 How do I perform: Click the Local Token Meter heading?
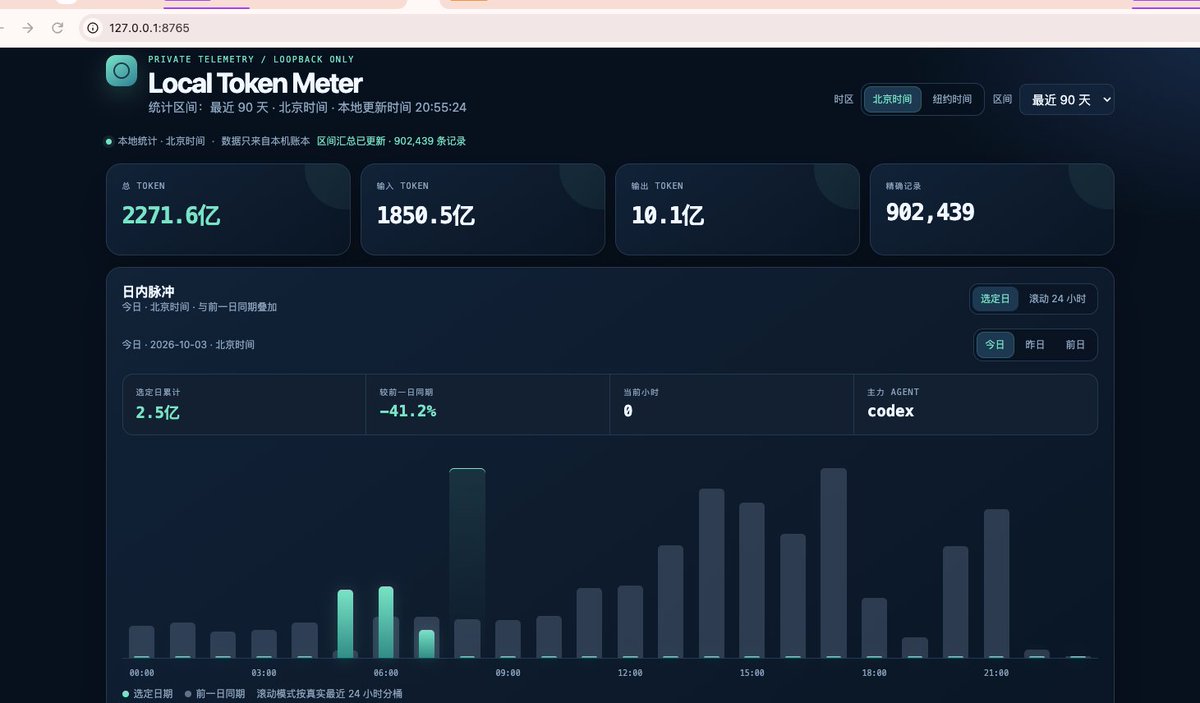255,83
